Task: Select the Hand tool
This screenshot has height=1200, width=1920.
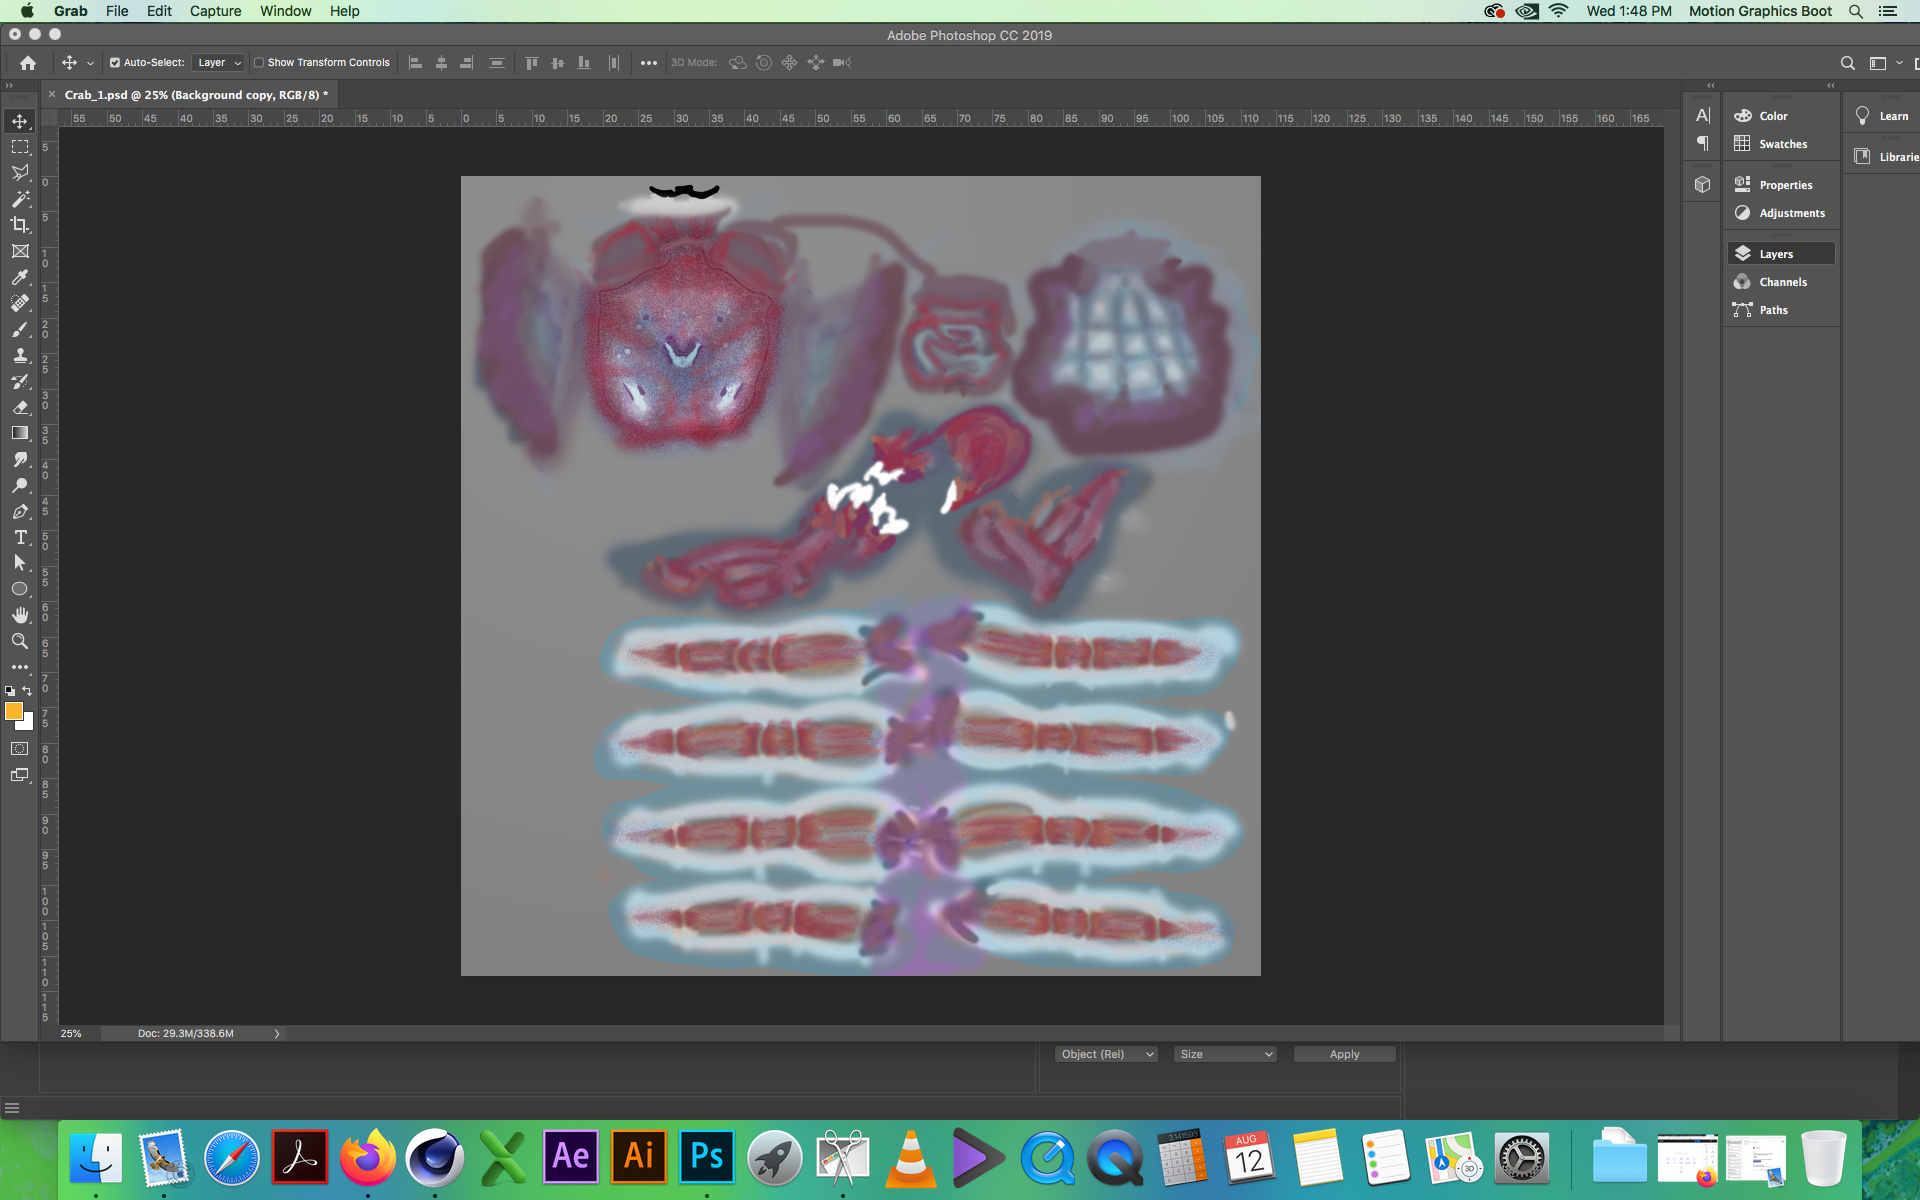Action: point(20,615)
